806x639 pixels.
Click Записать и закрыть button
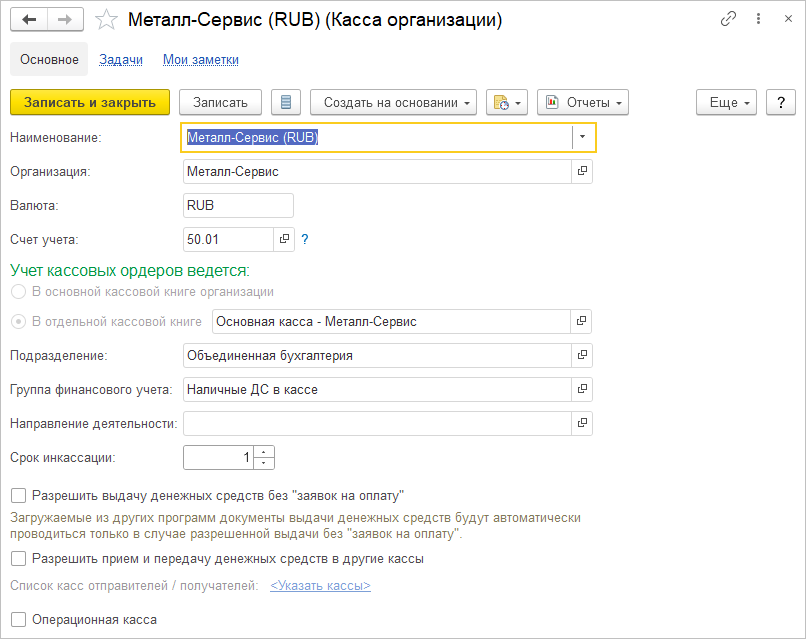pos(90,102)
